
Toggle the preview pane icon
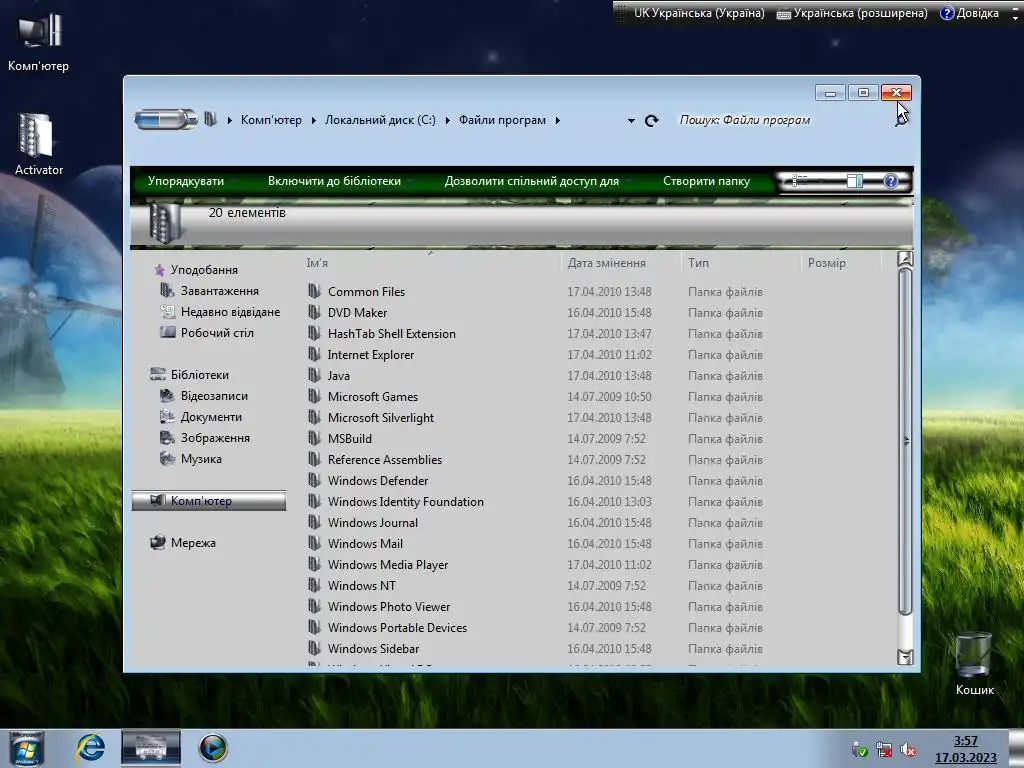coord(854,181)
